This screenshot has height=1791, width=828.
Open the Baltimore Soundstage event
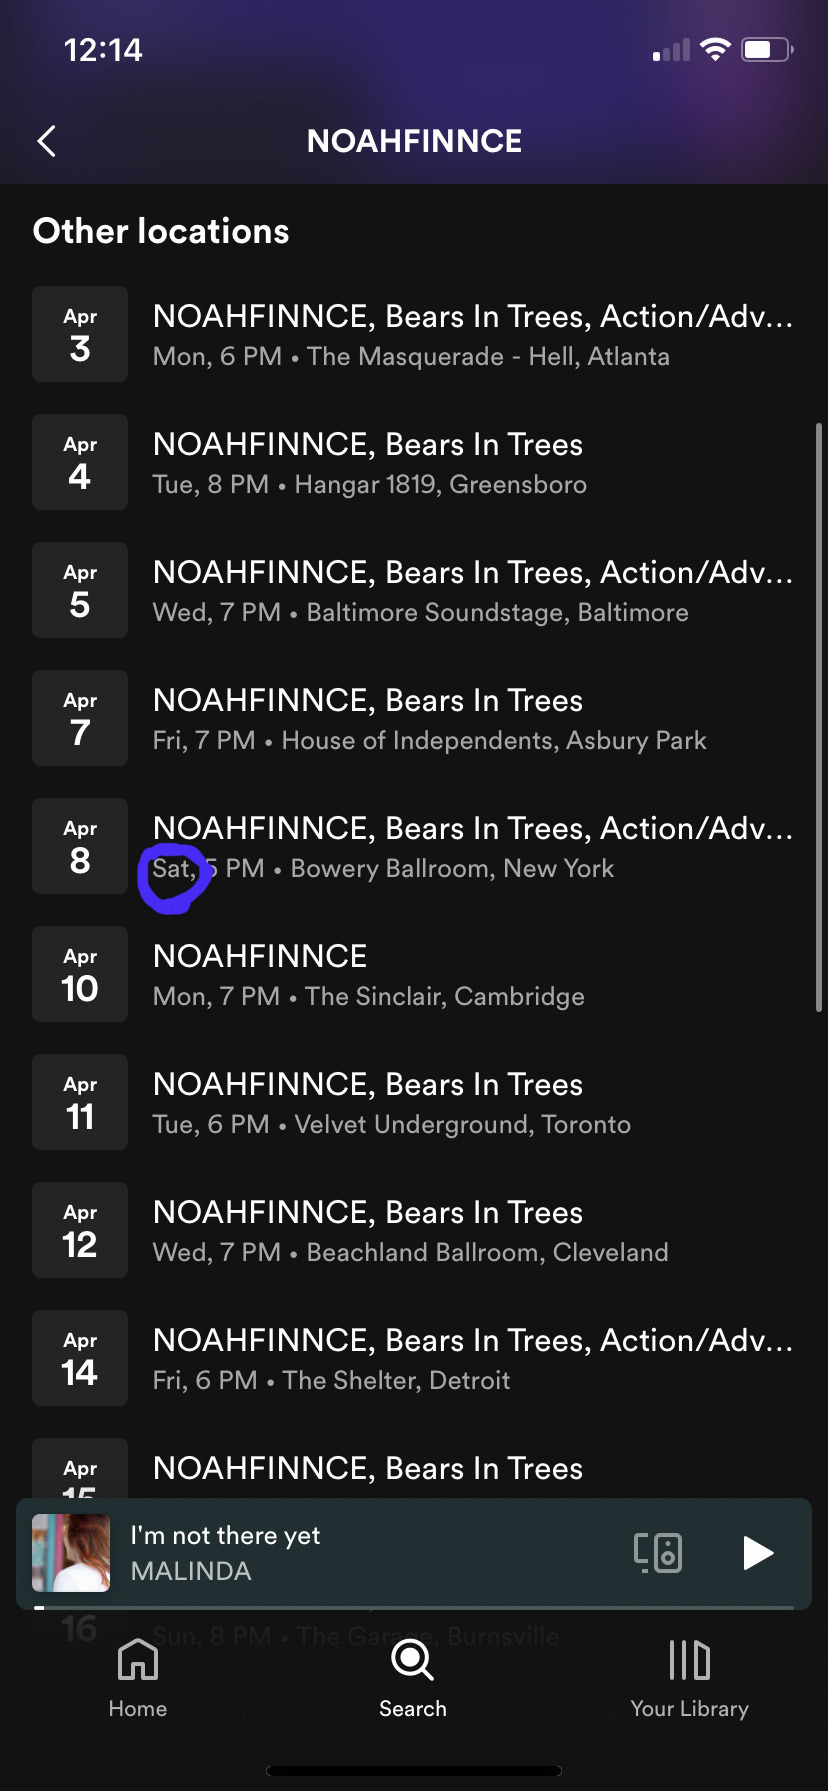click(x=472, y=591)
